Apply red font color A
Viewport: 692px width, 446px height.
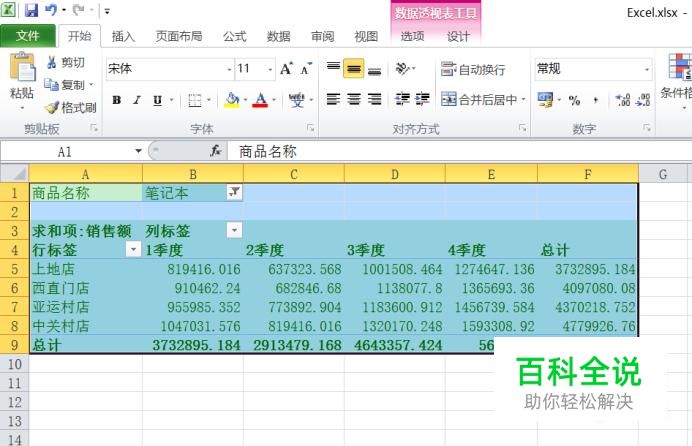pos(260,100)
